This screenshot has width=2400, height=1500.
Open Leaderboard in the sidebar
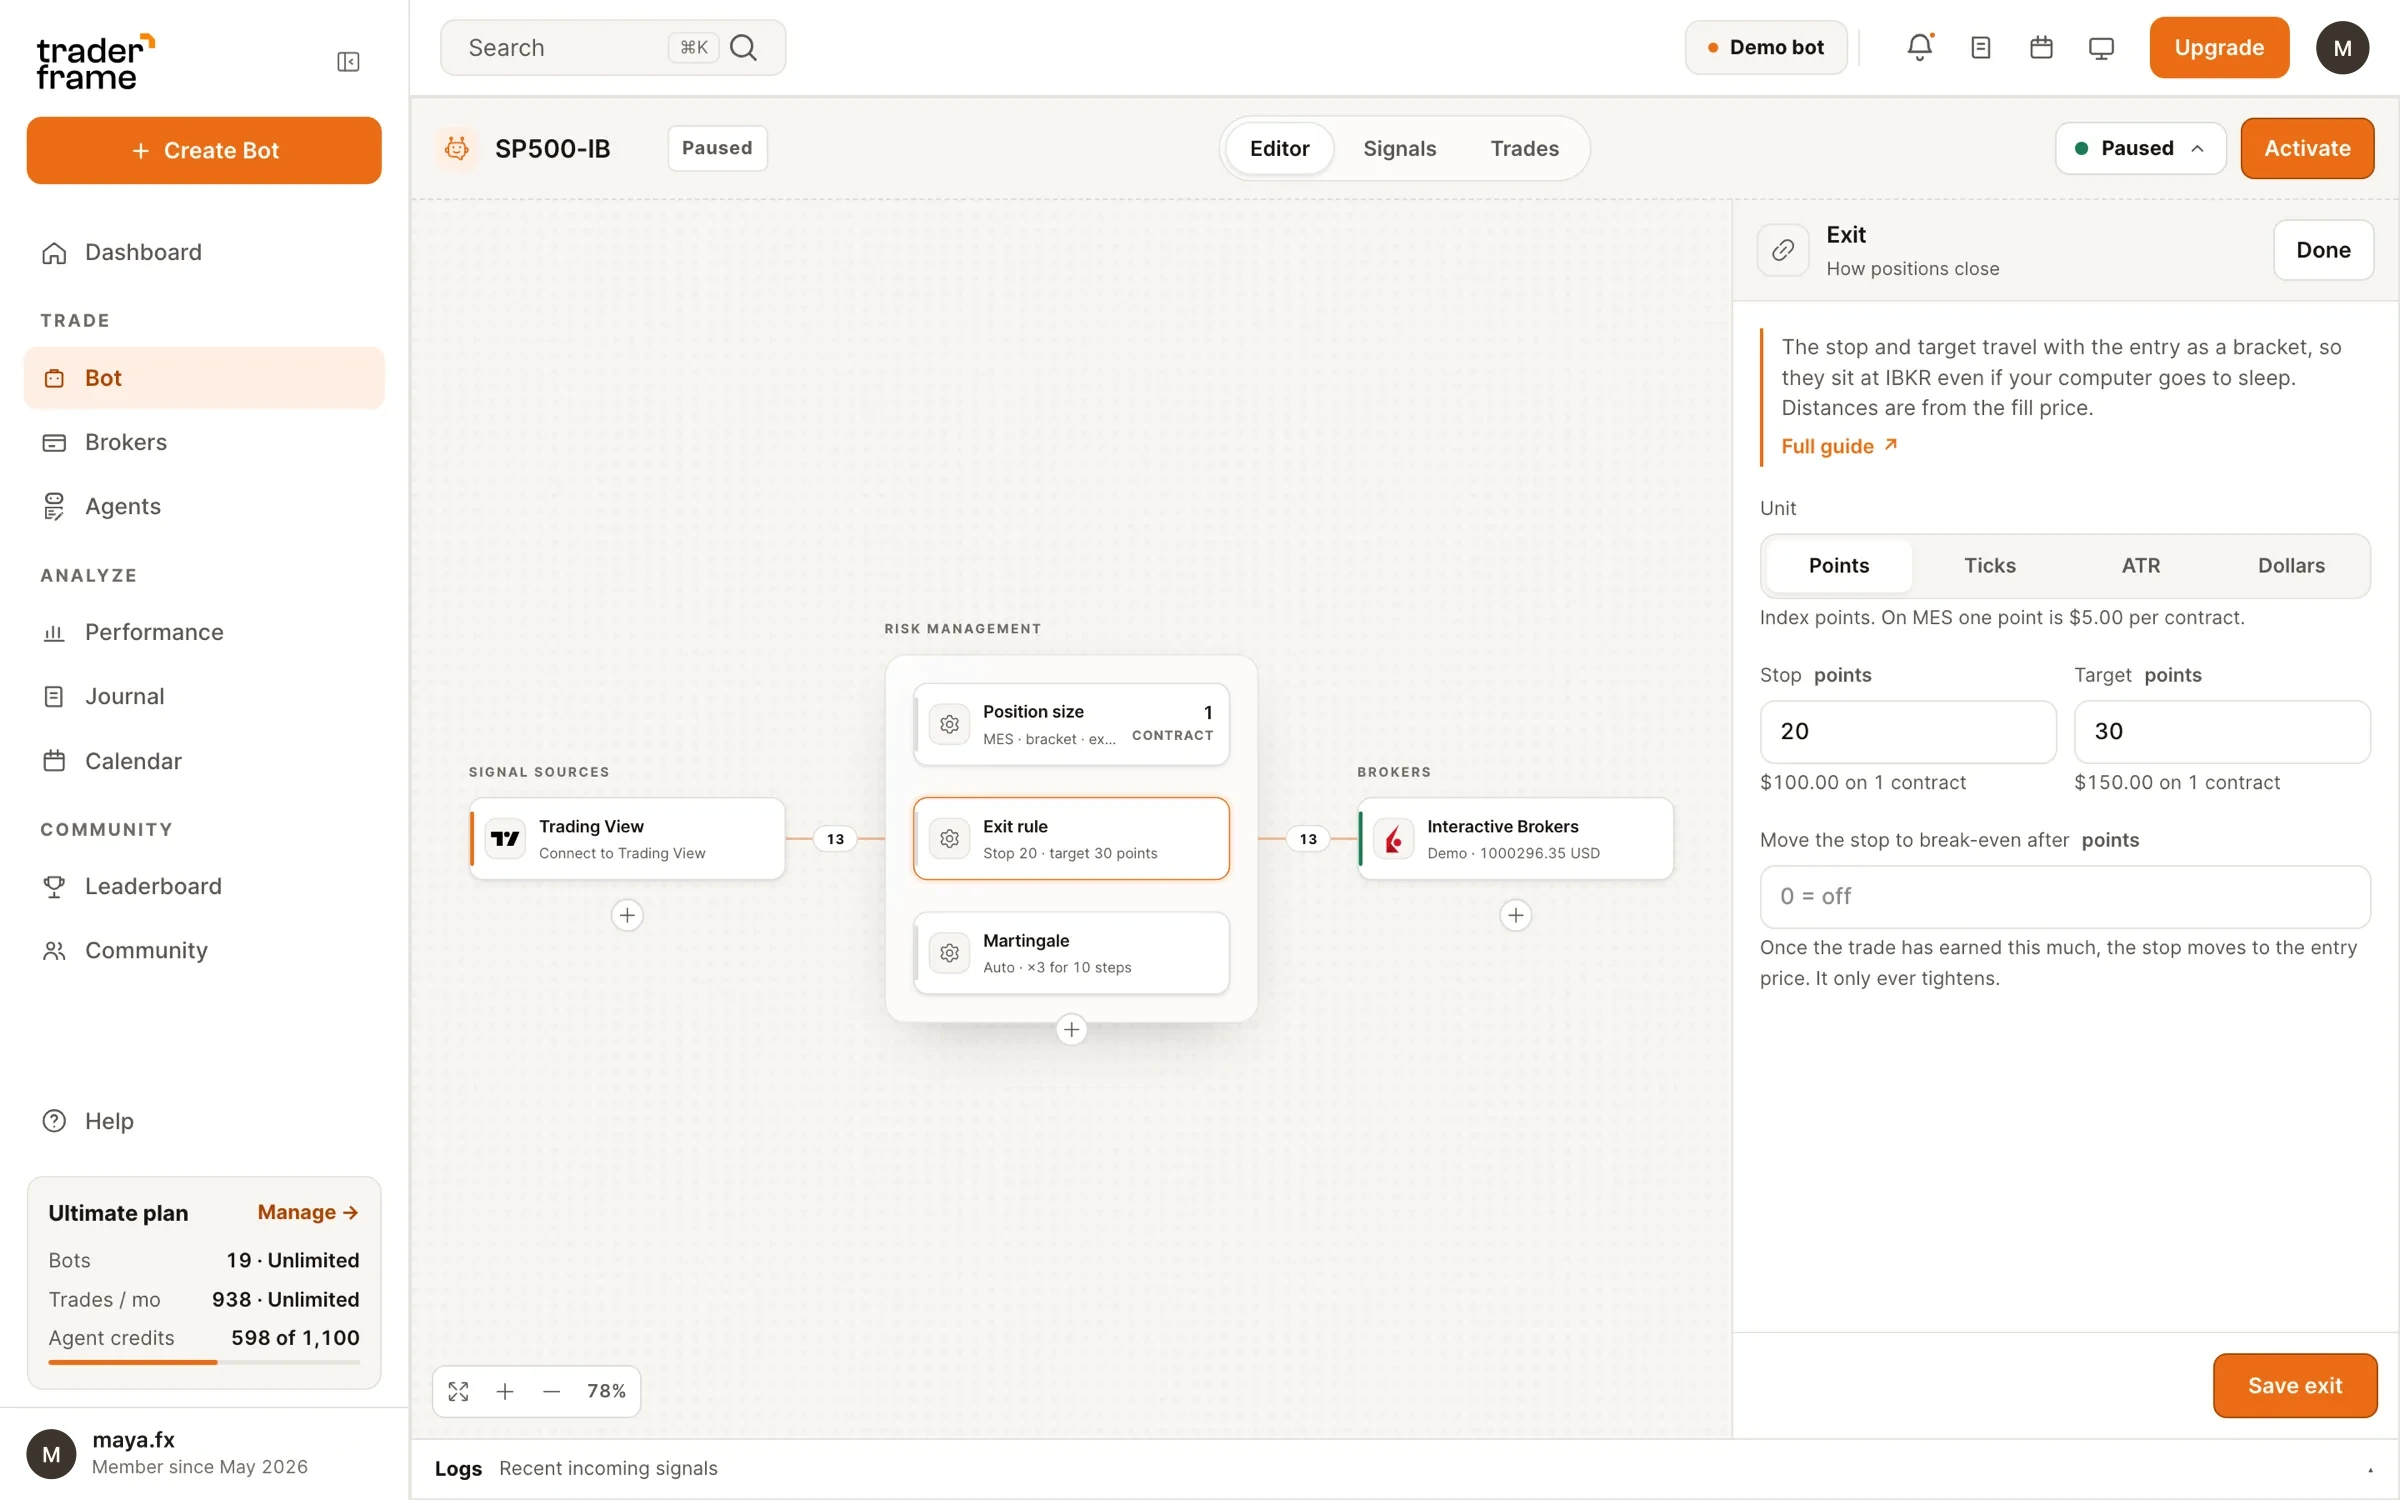point(204,886)
